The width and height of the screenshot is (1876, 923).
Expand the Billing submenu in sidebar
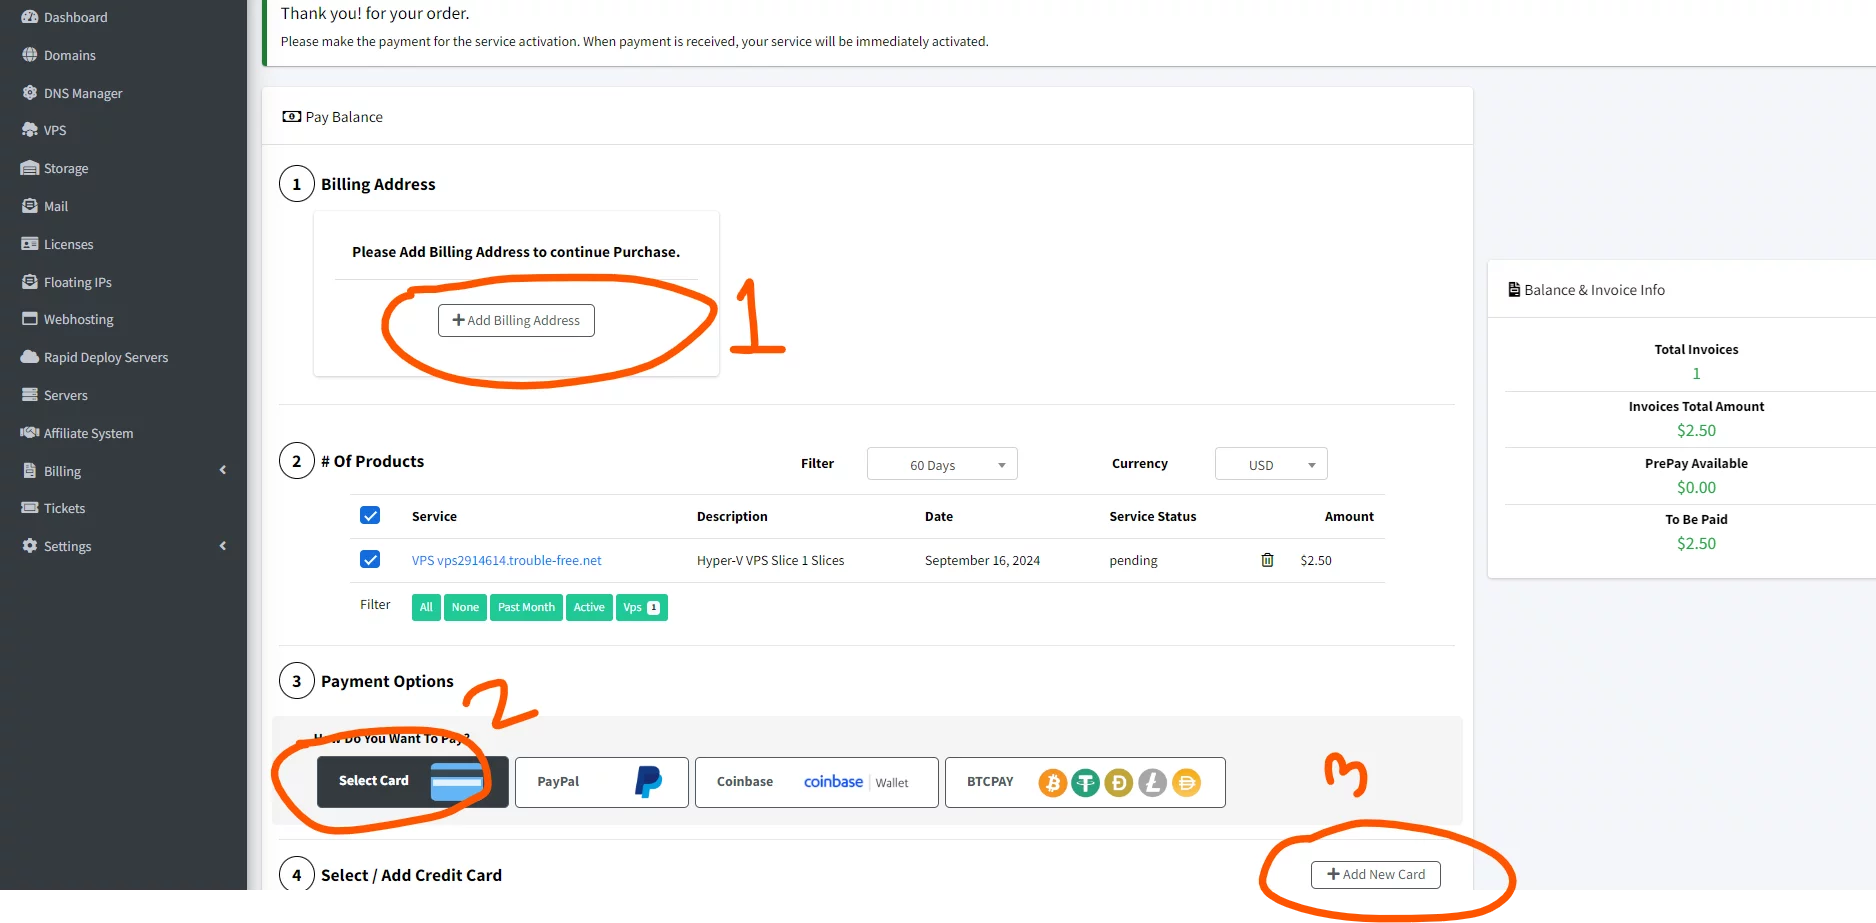222,471
